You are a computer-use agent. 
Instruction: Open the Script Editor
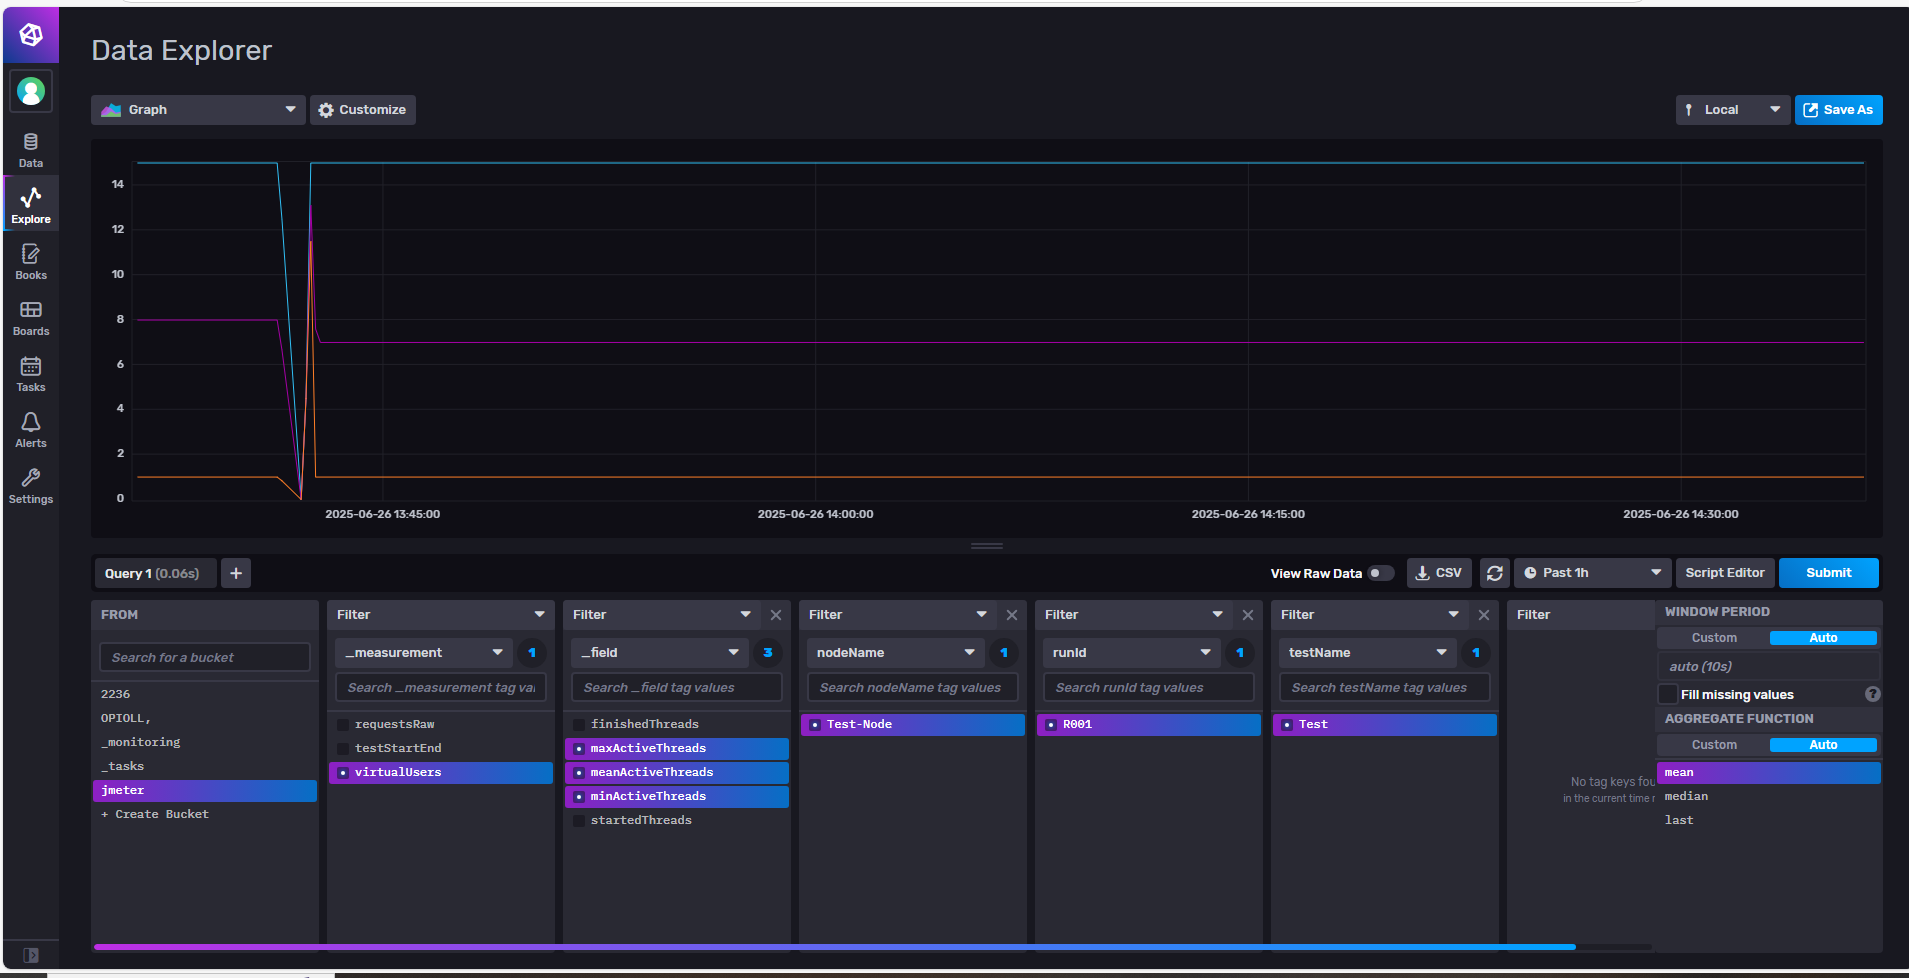(x=1725, y=573)
